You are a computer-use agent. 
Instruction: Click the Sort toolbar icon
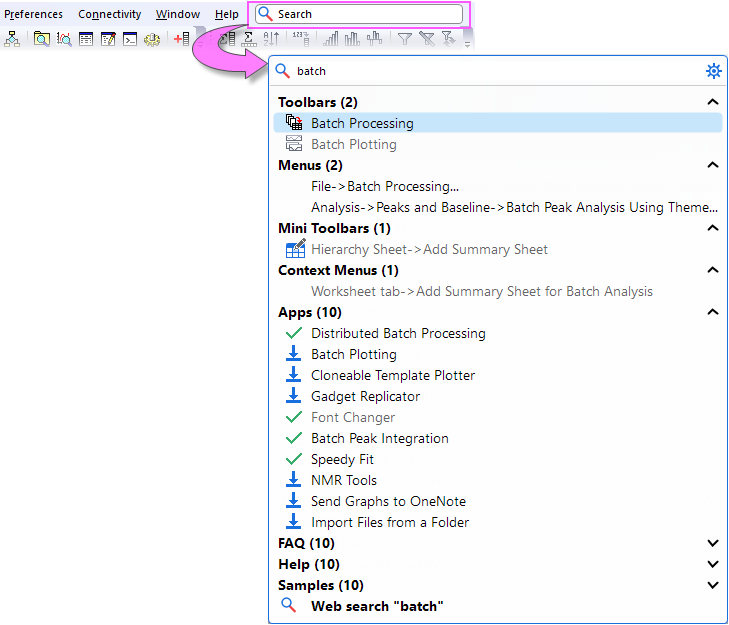tap(271, 40)
